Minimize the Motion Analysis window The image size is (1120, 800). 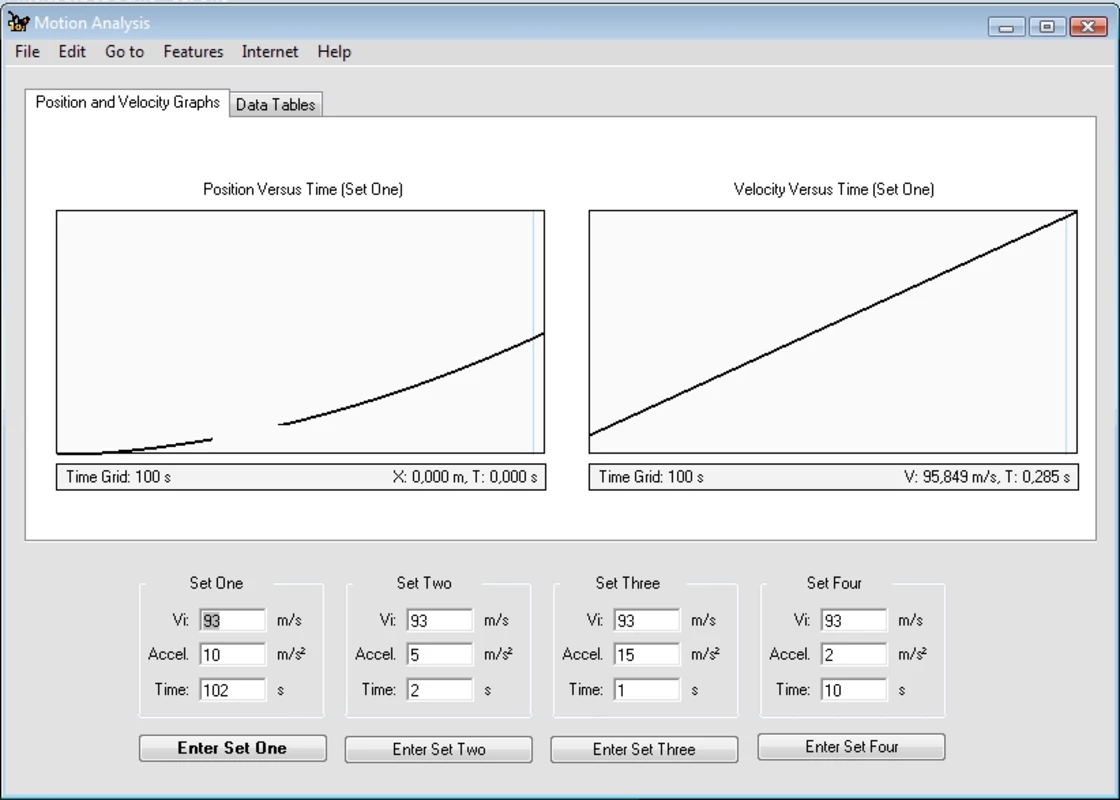click(x=1006, y=27)
